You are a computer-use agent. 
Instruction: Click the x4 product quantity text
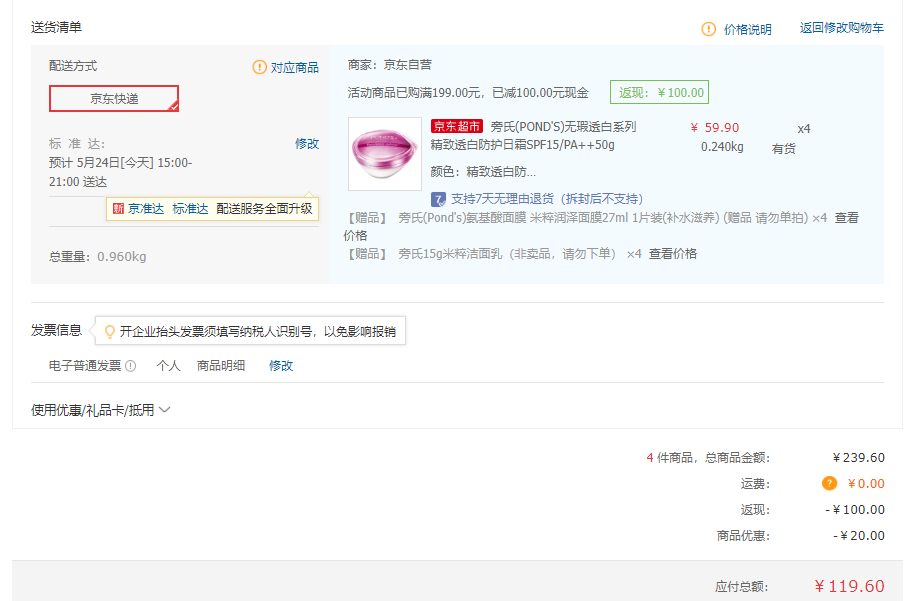[804, 129]
